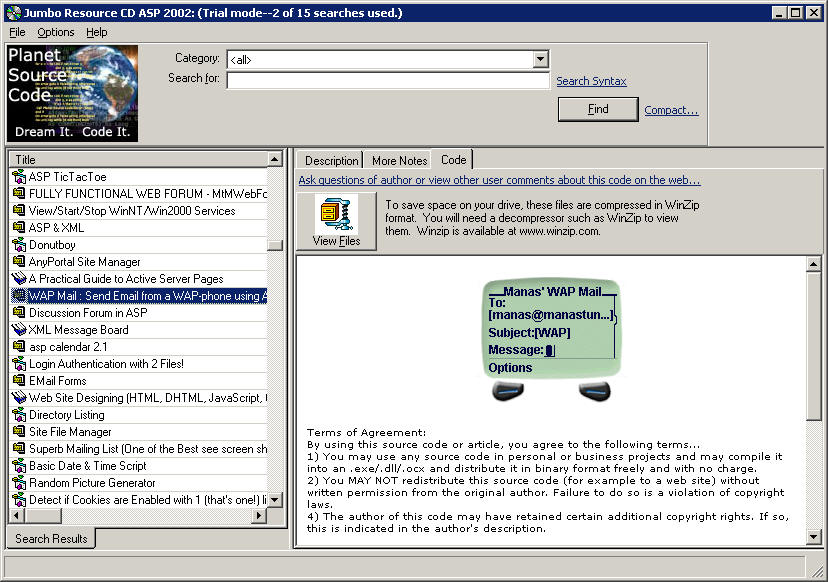The height and width of the screenshot is (582, 828).
Task: Click the results list scroll right arrow
Action: point(259,515)
